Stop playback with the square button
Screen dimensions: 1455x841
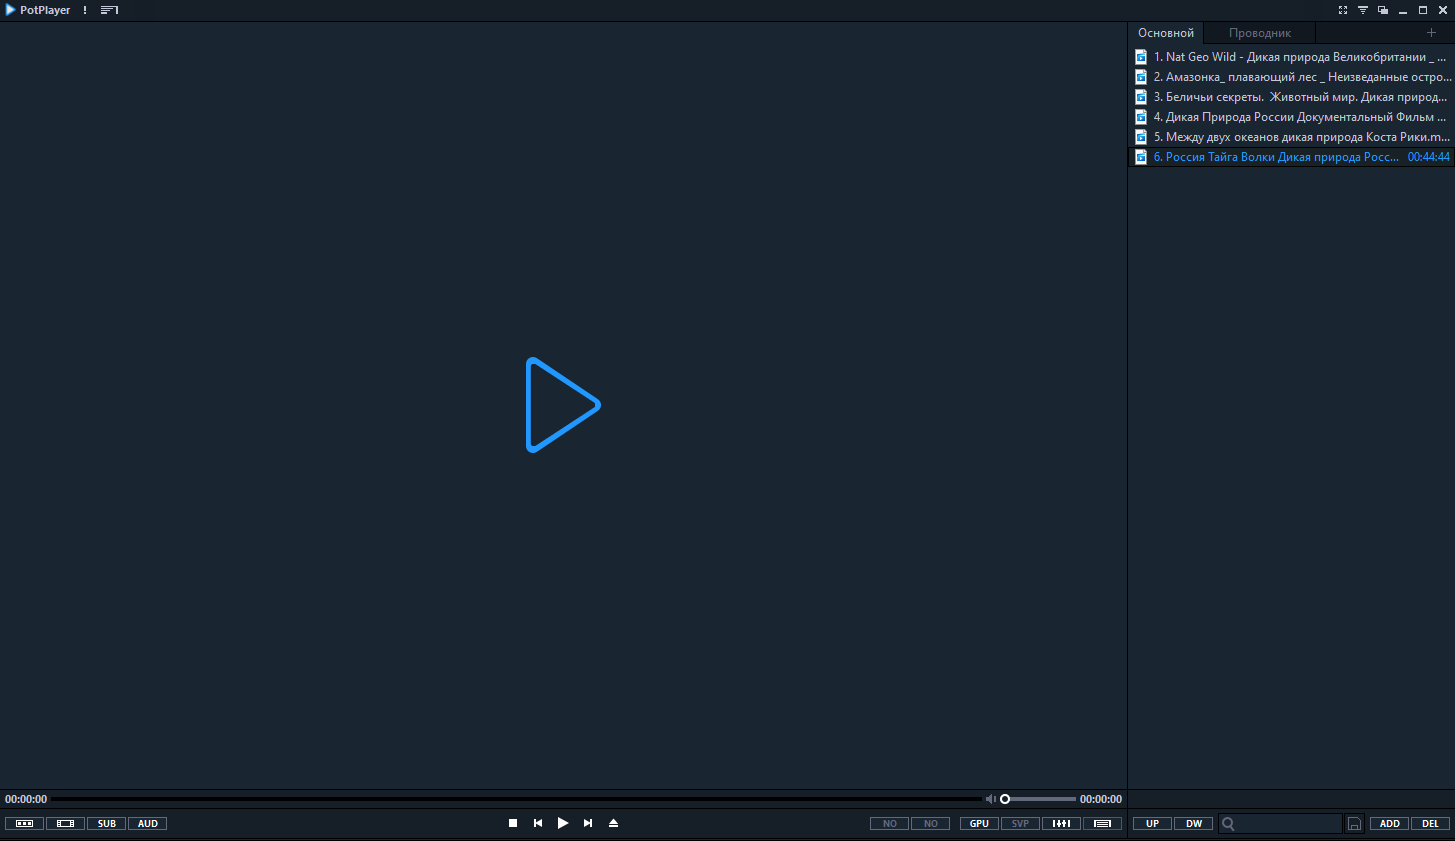[x=513, y=823]
